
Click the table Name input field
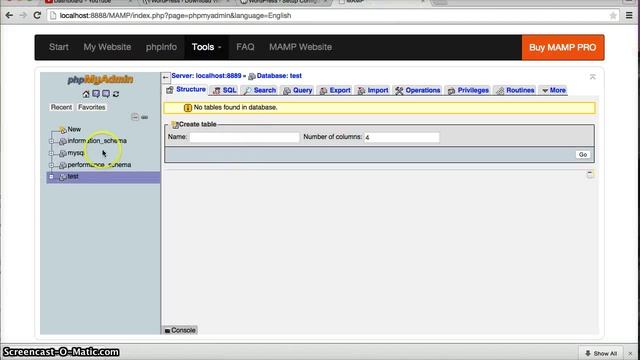pyautogui.click(x=244, y=138)
